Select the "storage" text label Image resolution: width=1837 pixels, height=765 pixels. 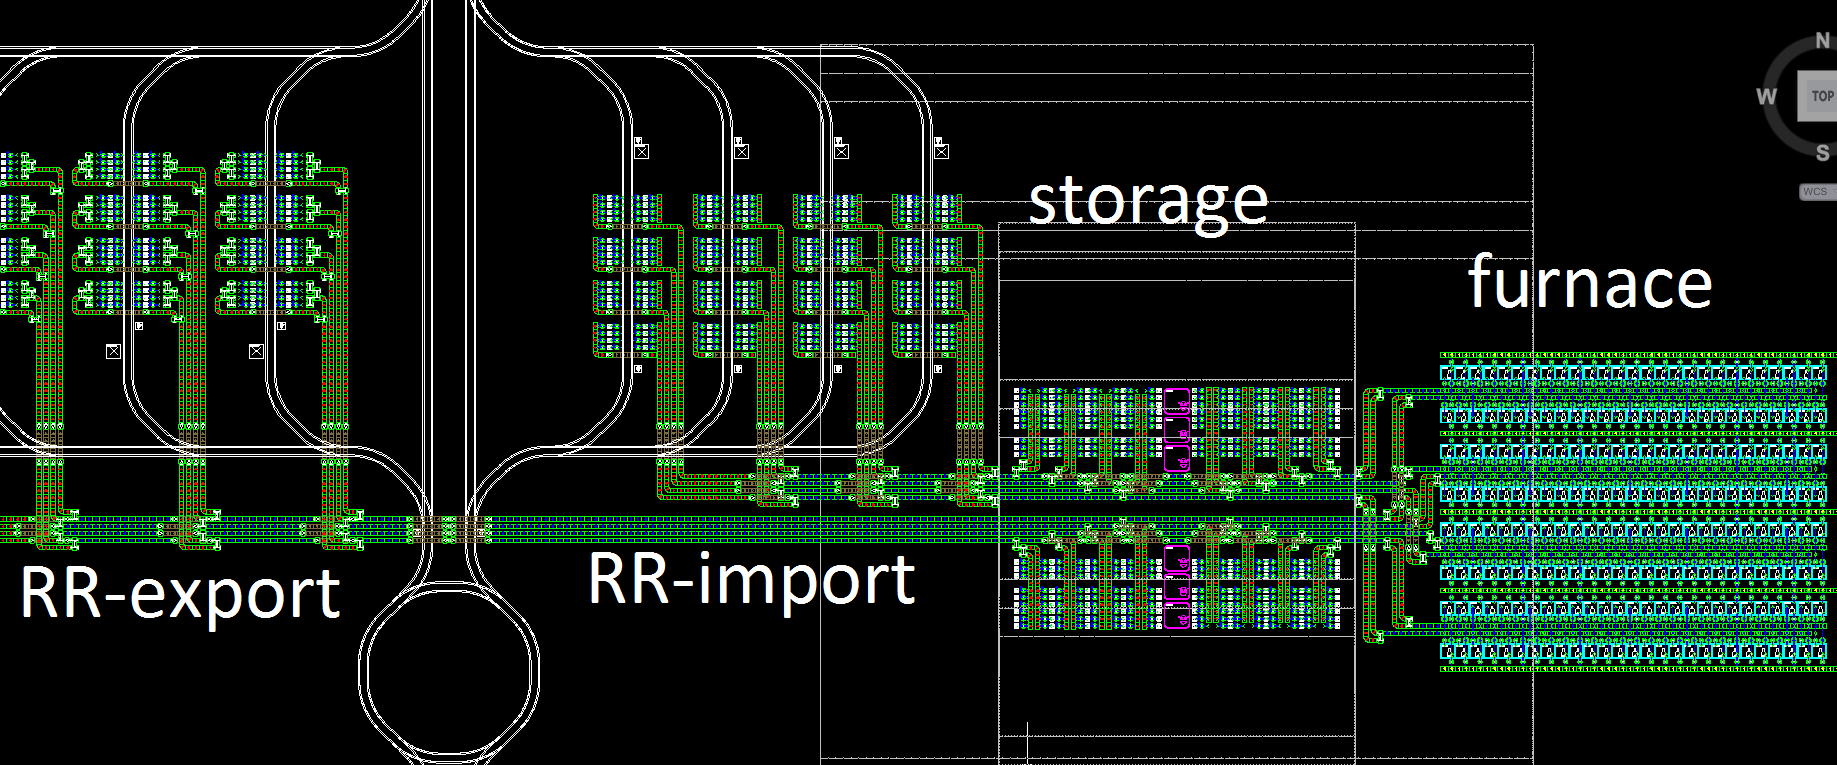(1148, 199)
